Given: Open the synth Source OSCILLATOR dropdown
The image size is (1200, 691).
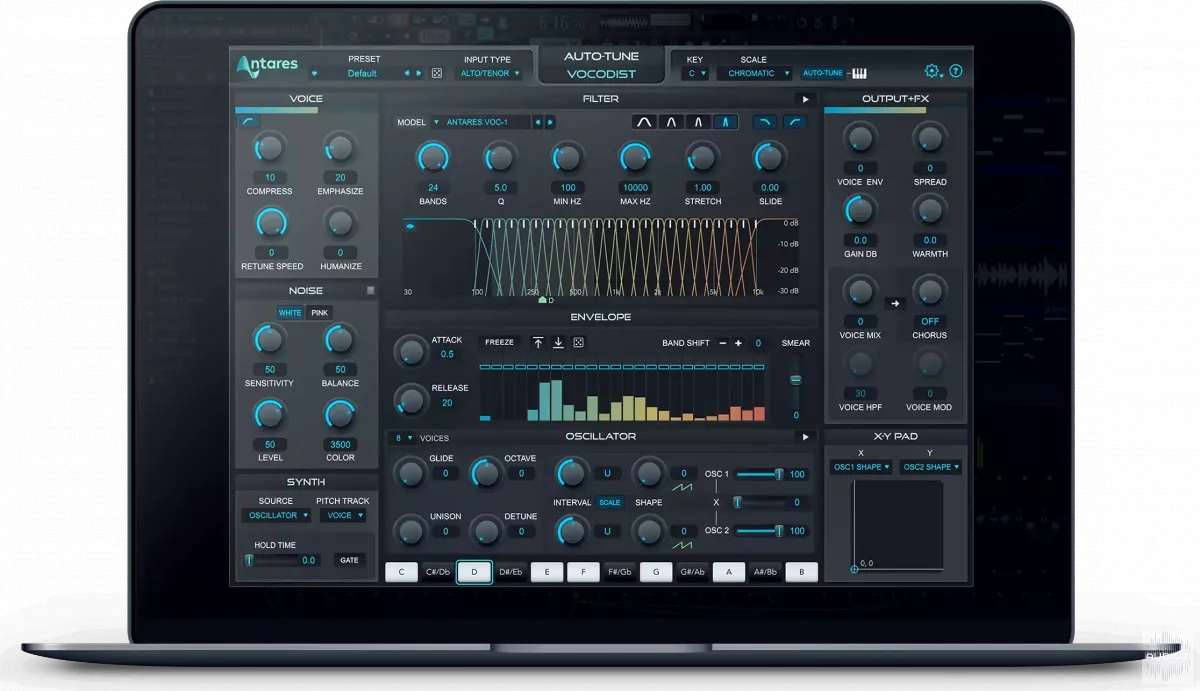Looking at the screenshot, I should click(x=276, y=515).
